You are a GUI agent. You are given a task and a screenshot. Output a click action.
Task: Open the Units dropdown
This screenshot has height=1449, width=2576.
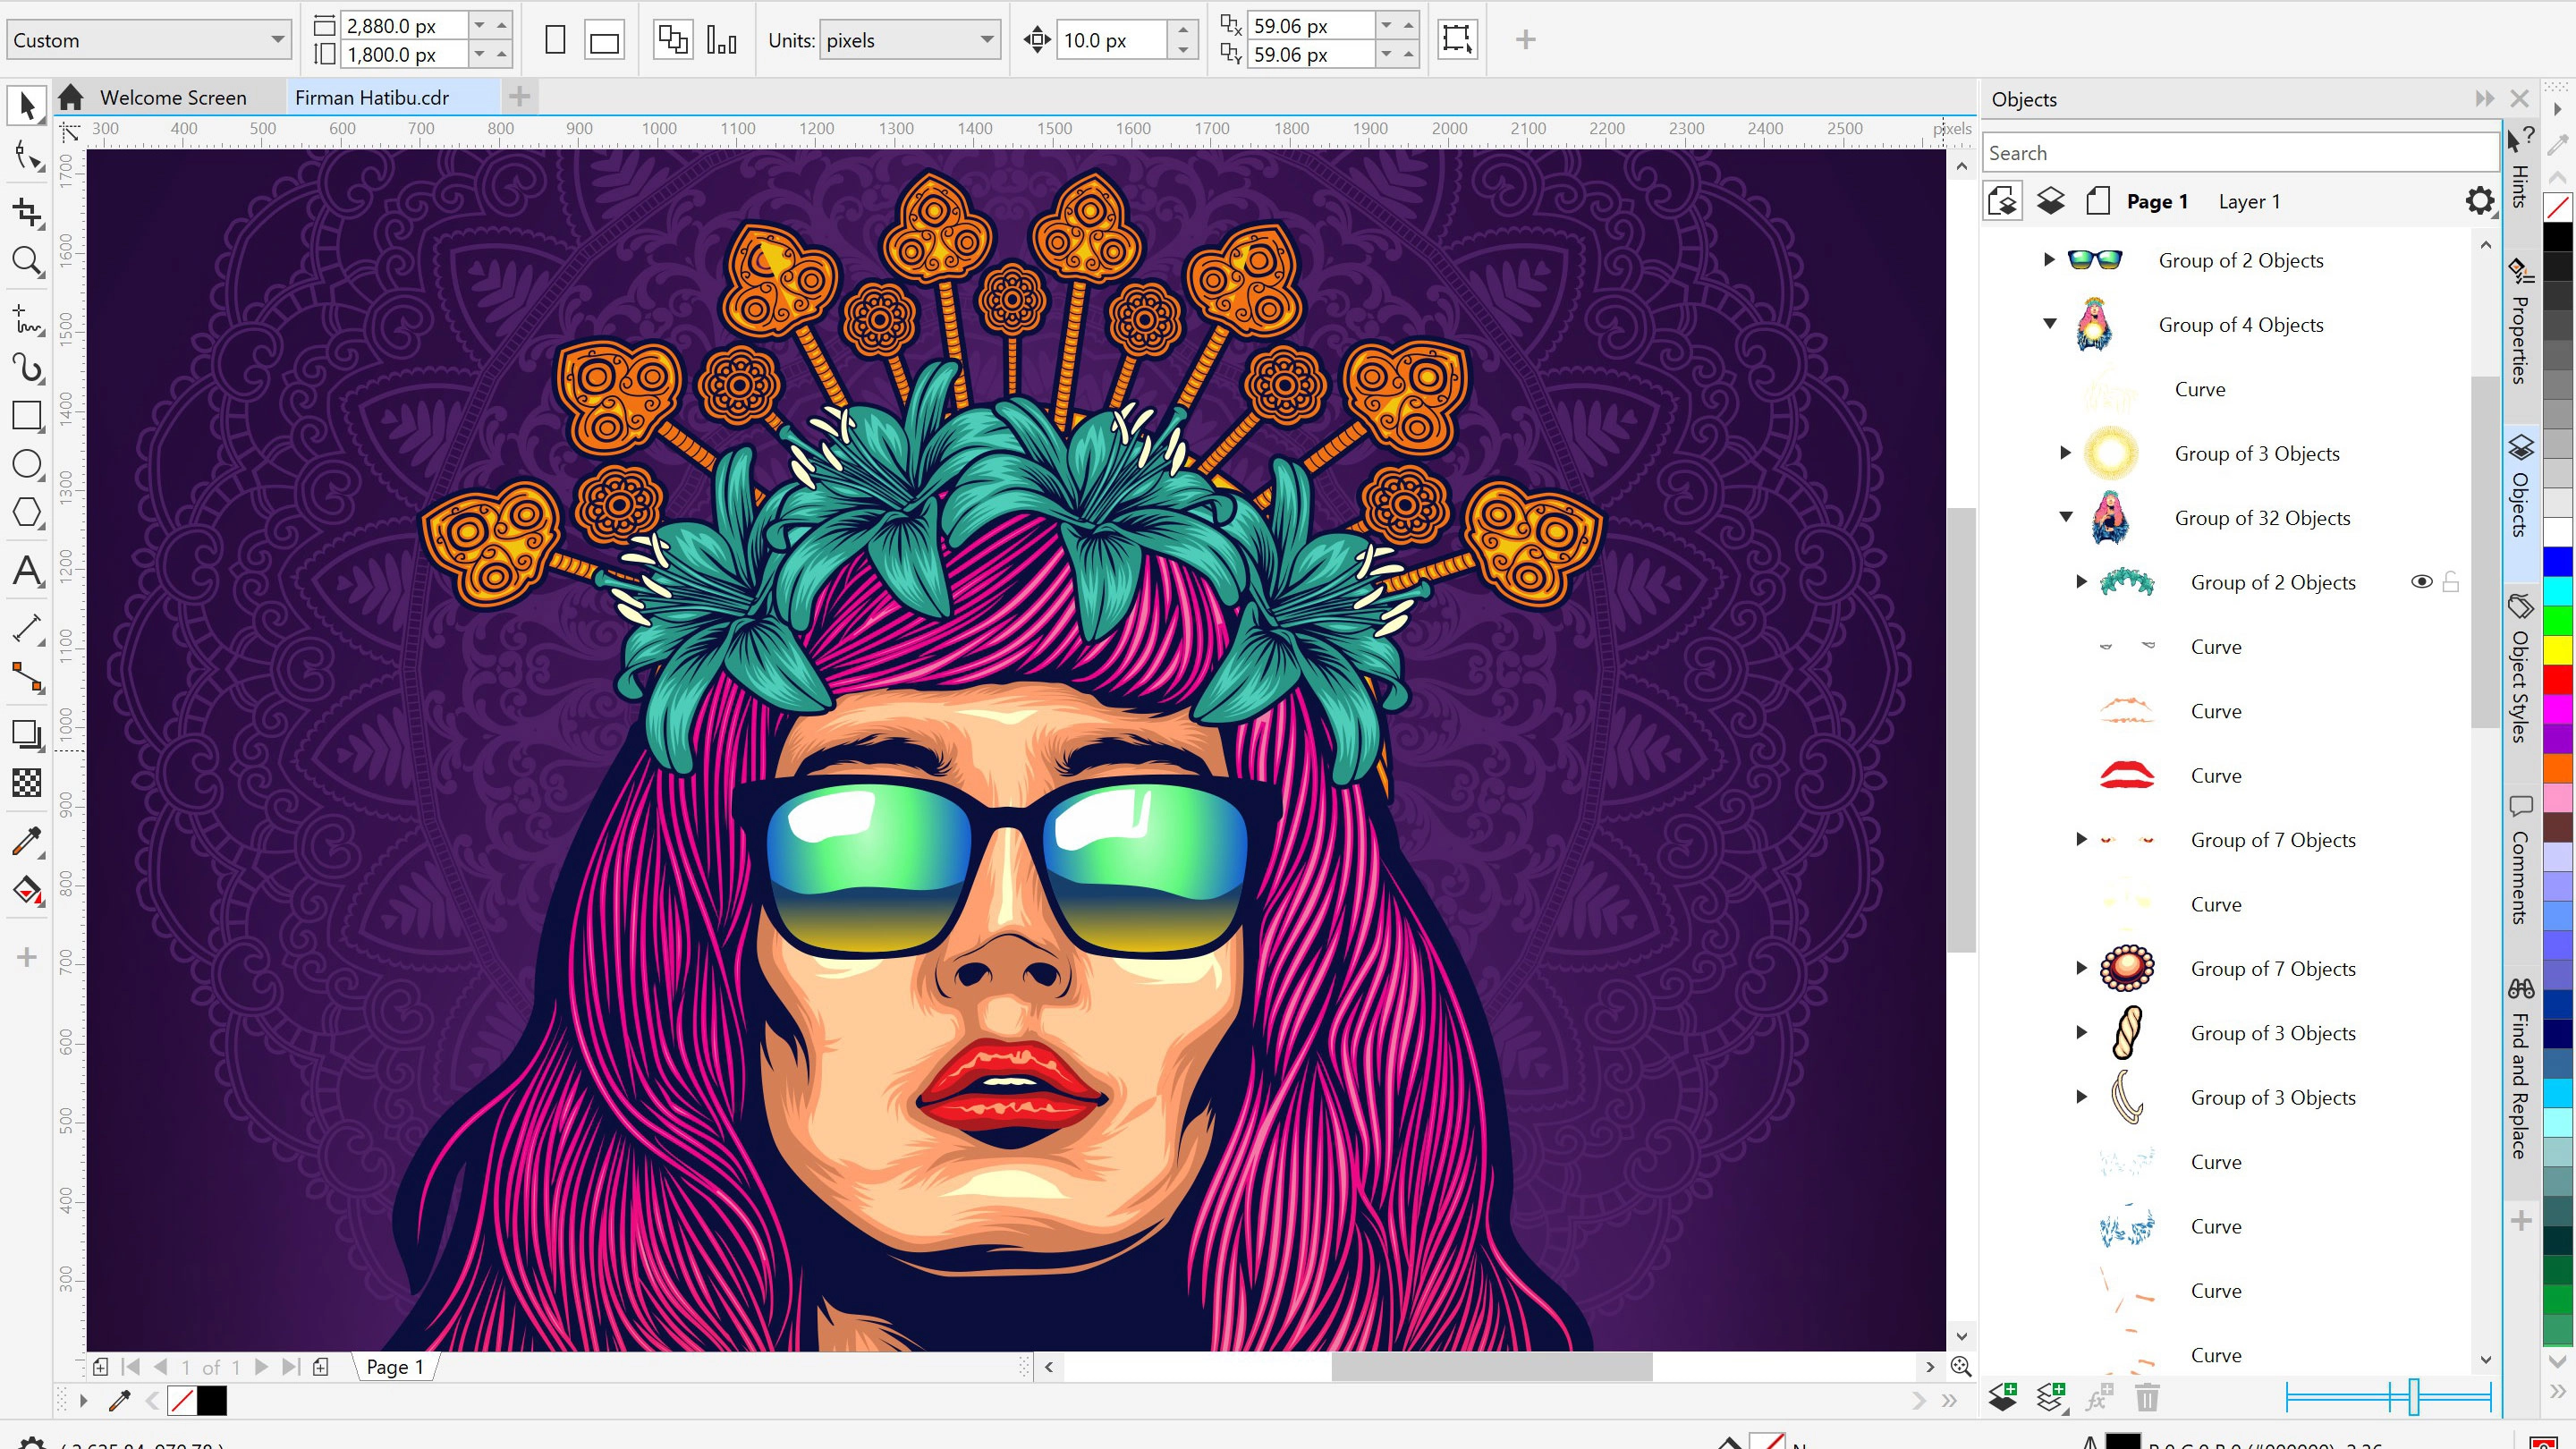tap(986, 40)
